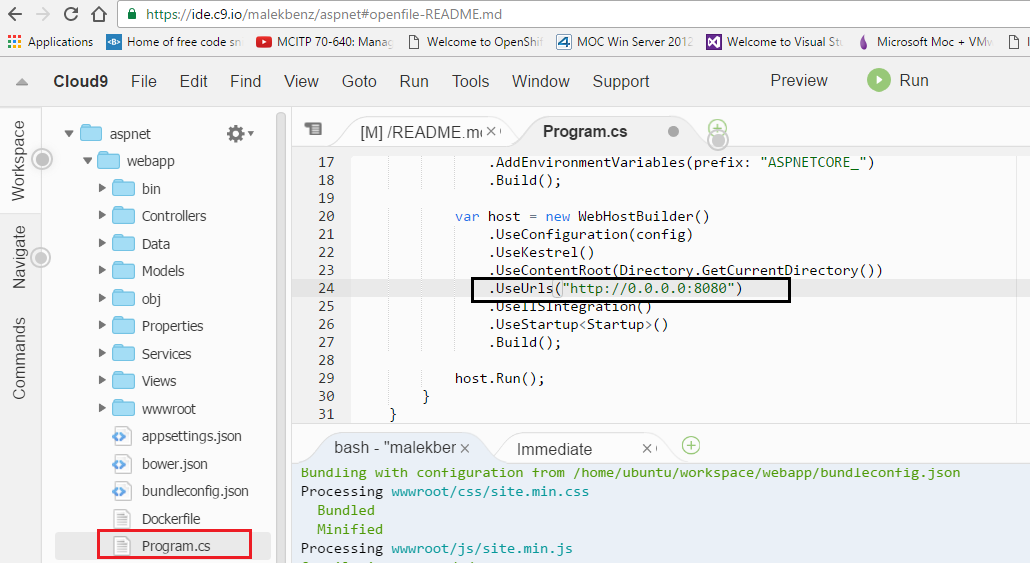The image size is (1030, 563).
Task: Switch to the Program.cs editor tab
Action: pyautogui.click(x=585, y=131)
